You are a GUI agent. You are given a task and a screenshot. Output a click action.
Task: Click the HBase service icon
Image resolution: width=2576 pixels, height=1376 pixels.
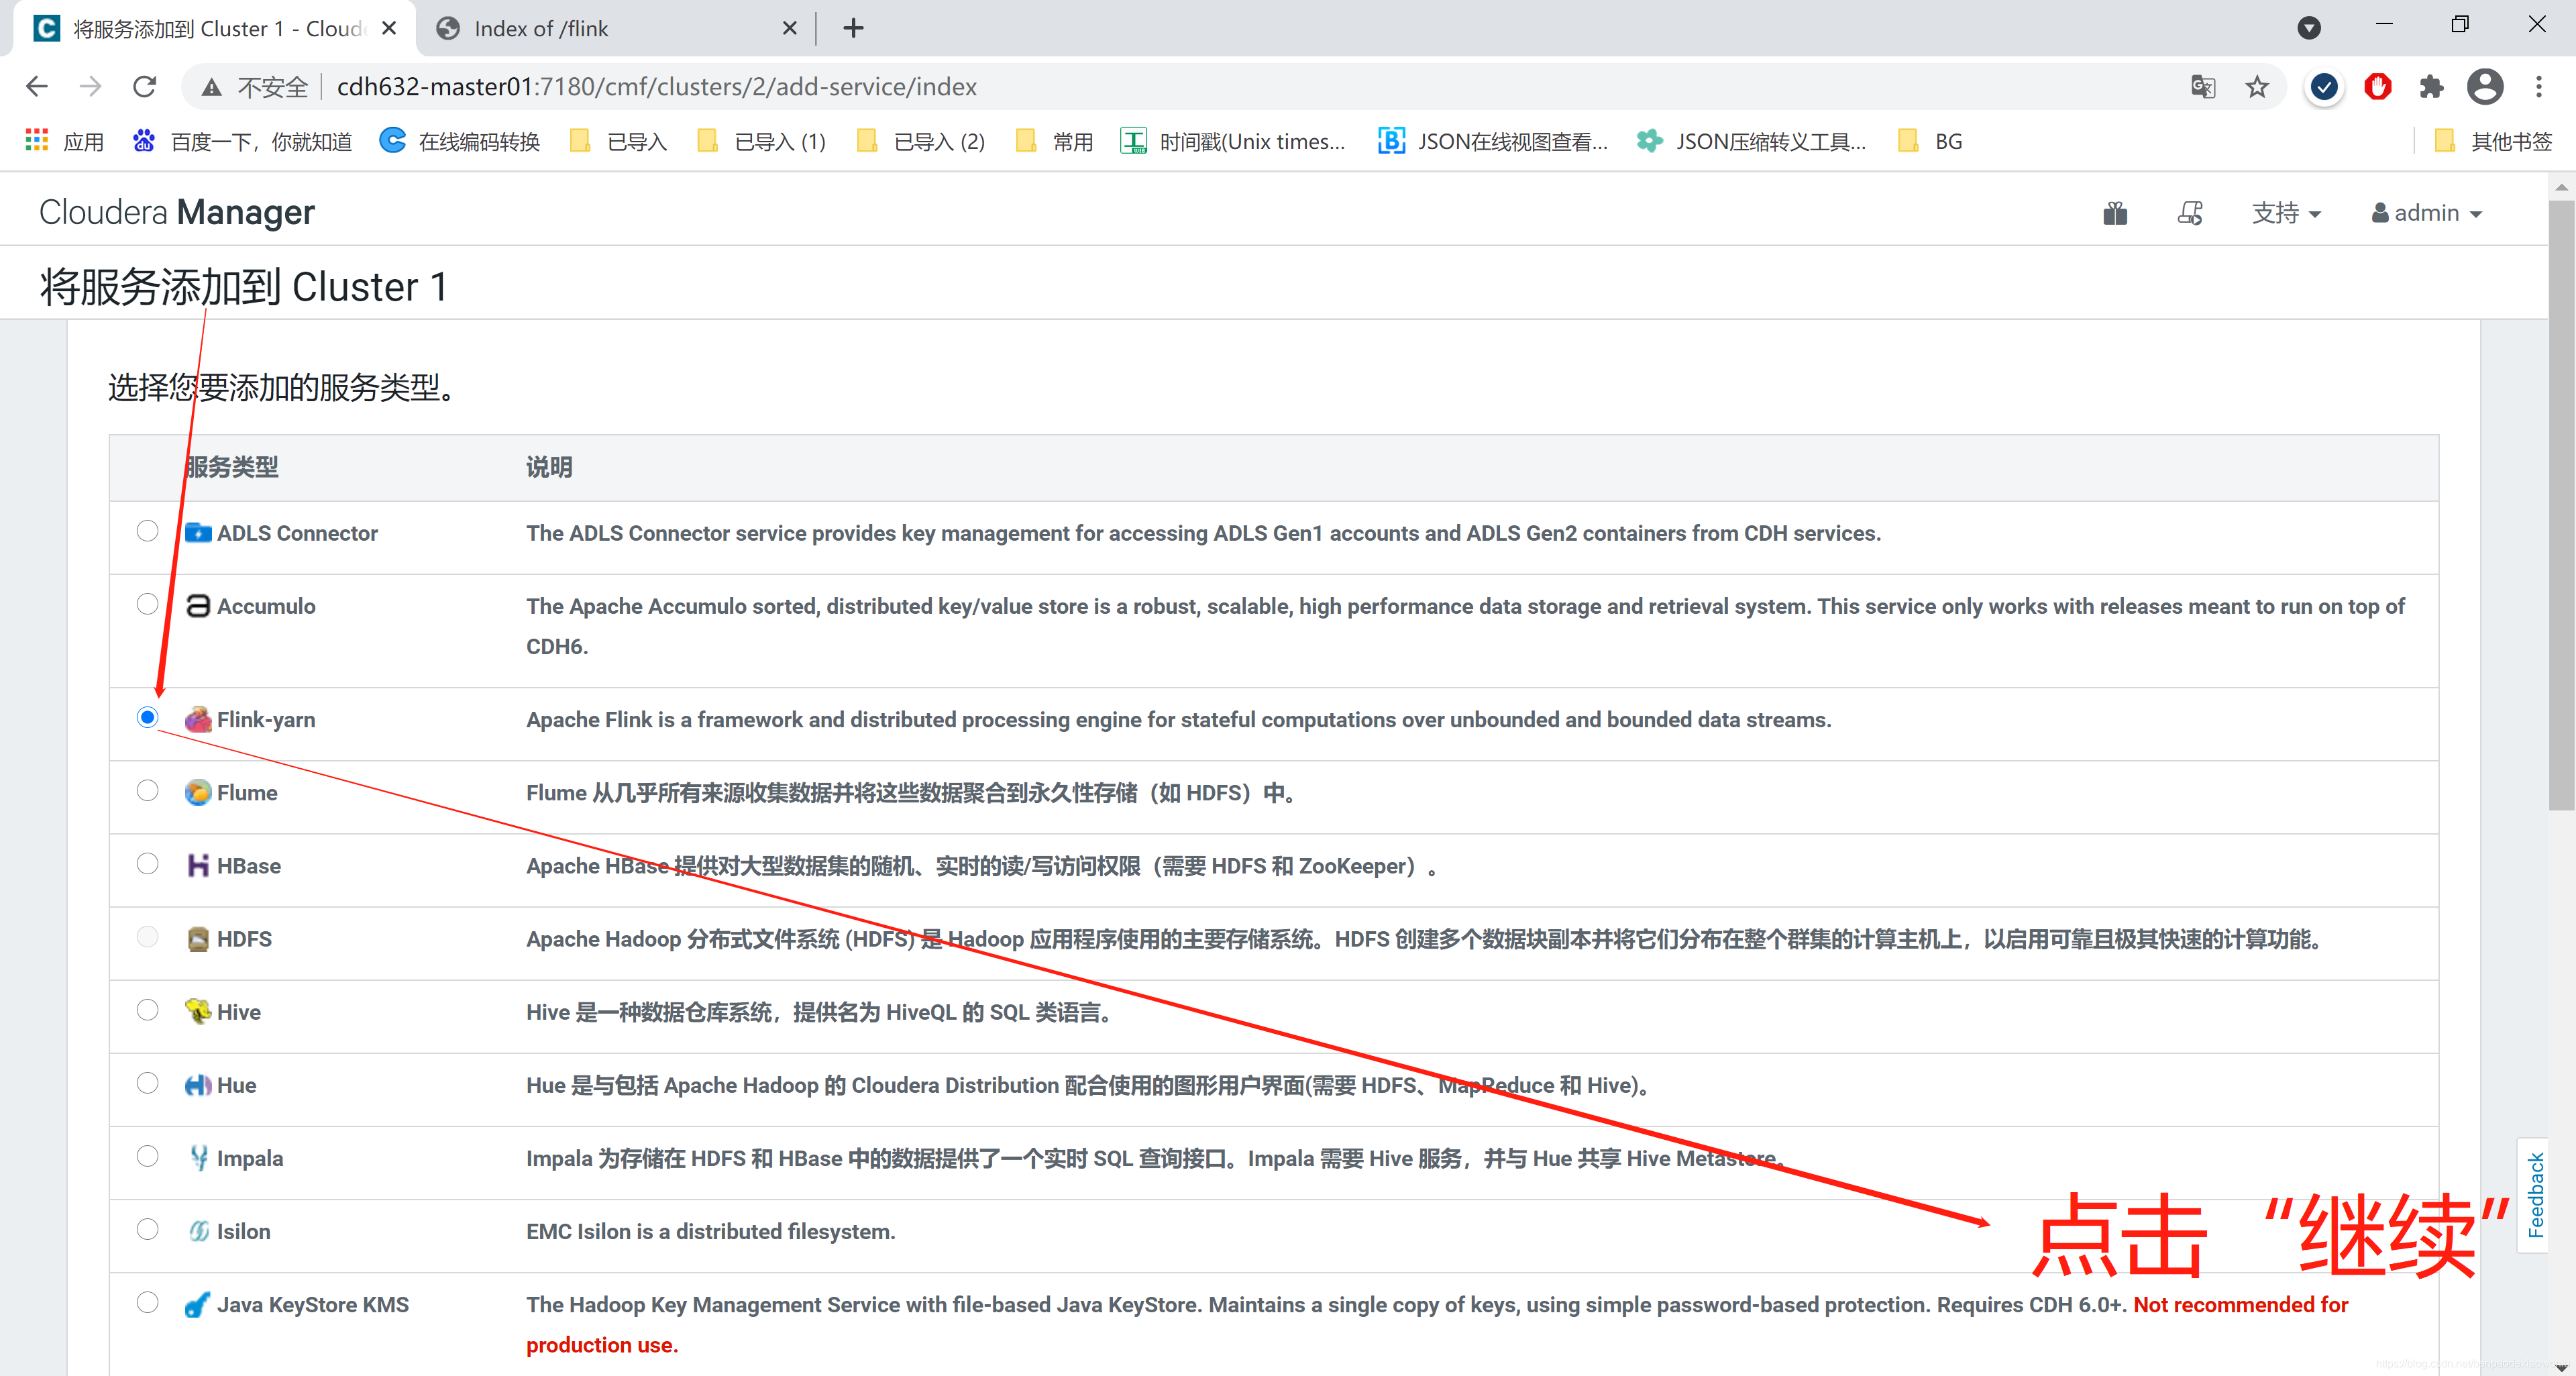(x=198, y=865)
